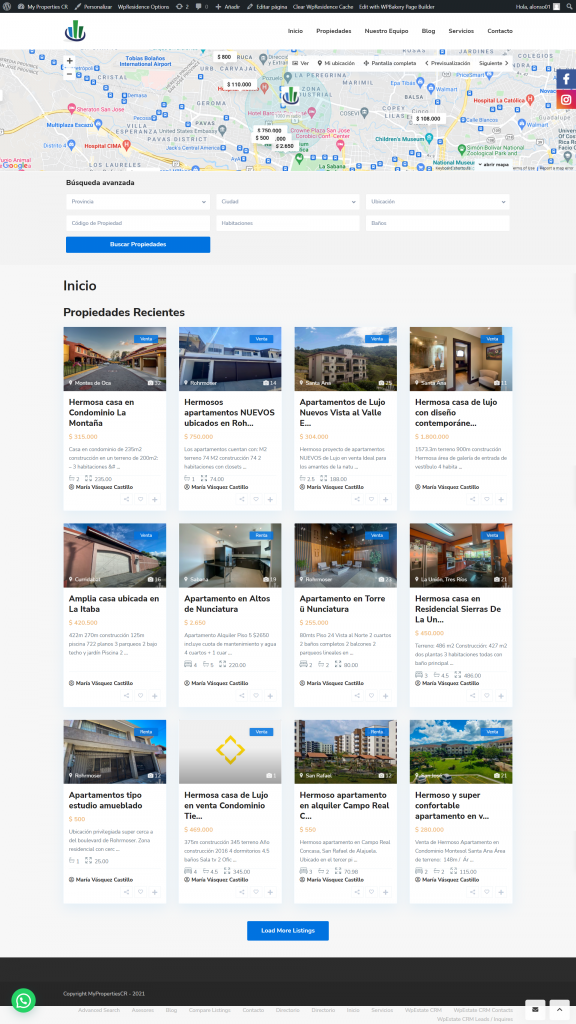
Task: Open the Nuestro Equipo menu item
Action: tap(387, 31)
